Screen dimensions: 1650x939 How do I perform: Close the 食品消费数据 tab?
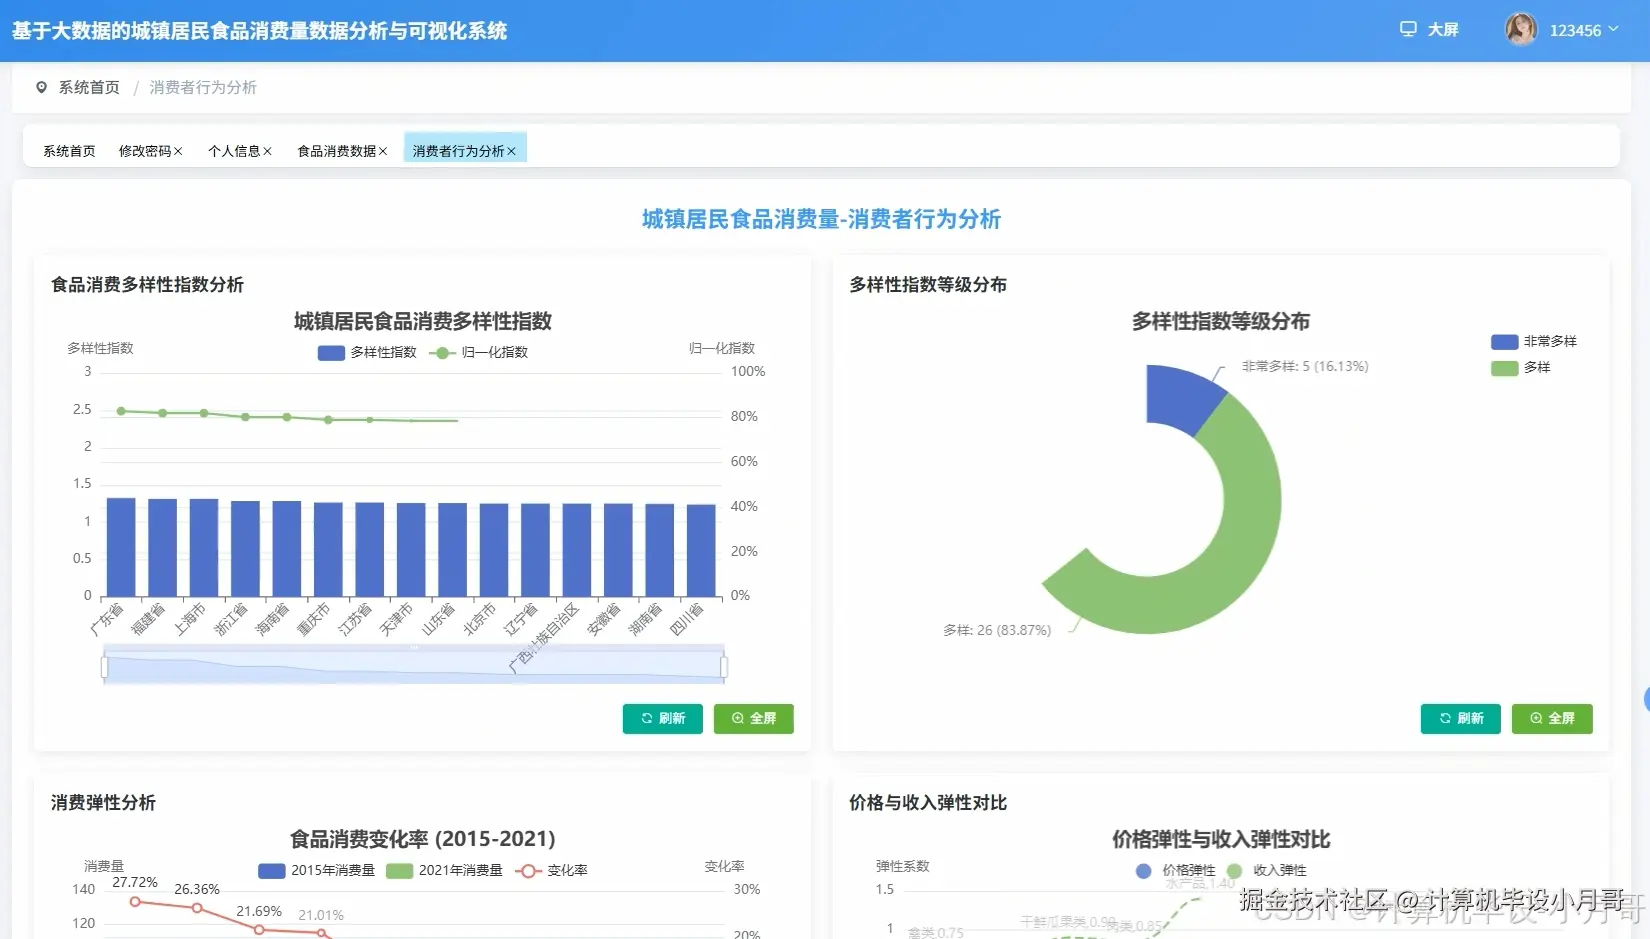(383, 151)
